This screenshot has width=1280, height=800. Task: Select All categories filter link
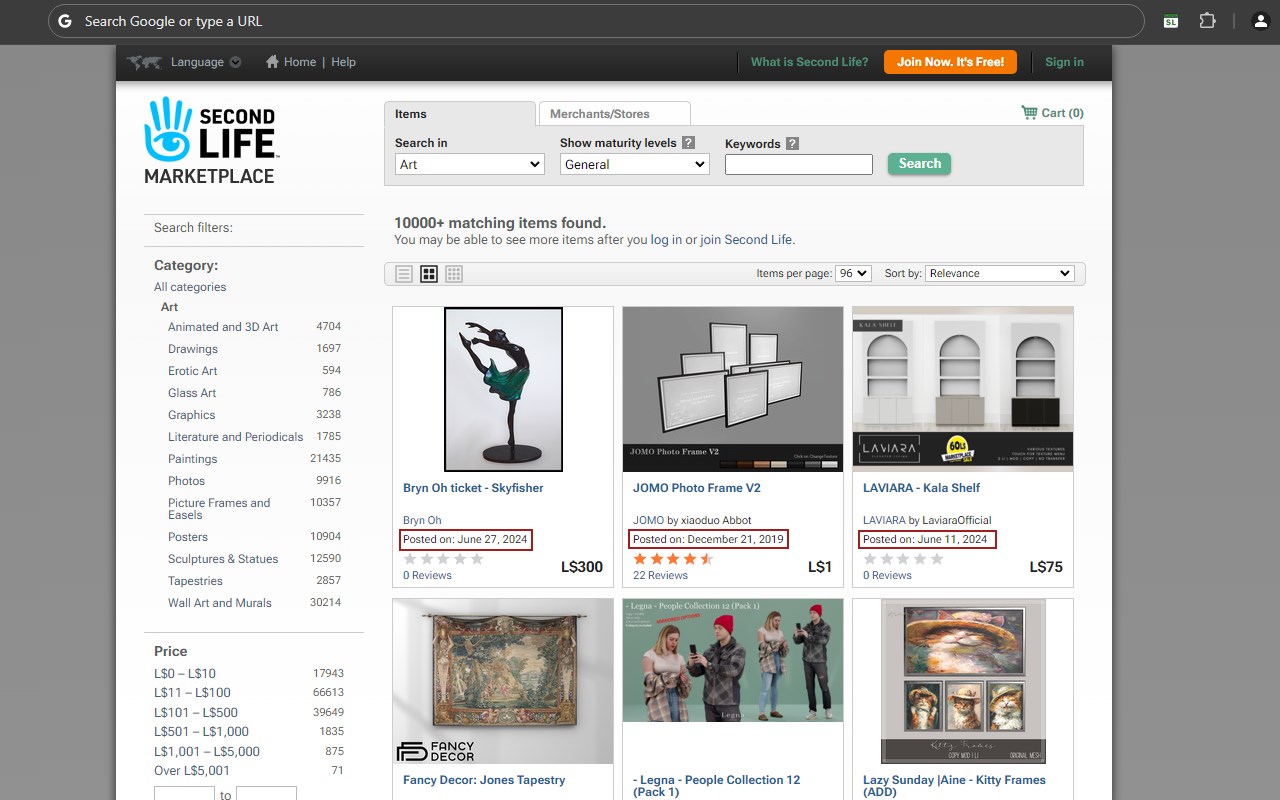point(190,287)
